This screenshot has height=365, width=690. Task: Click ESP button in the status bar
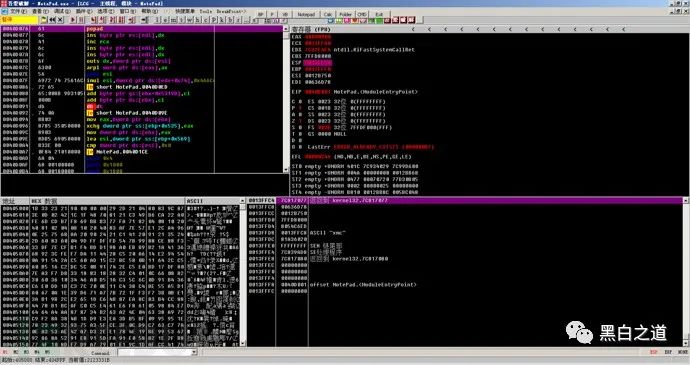pos(653,352)
